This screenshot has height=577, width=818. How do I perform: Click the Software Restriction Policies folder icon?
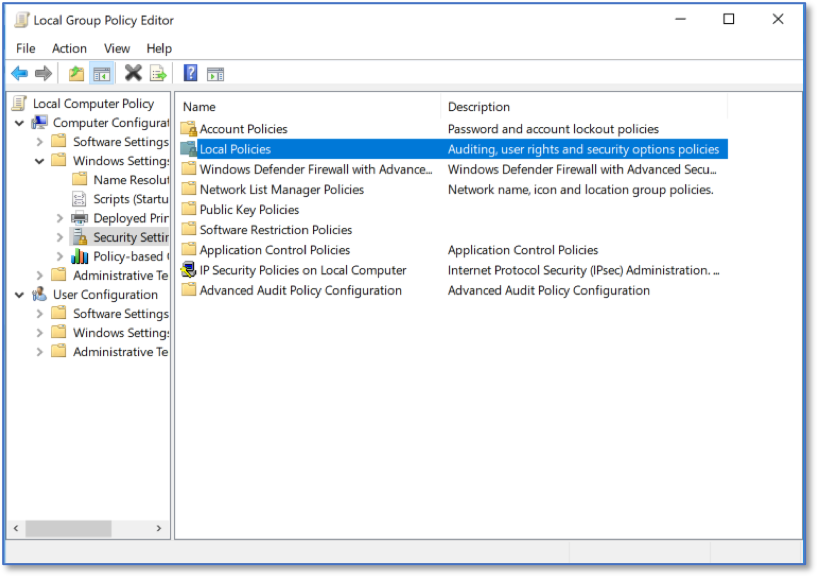coord(188,230)
